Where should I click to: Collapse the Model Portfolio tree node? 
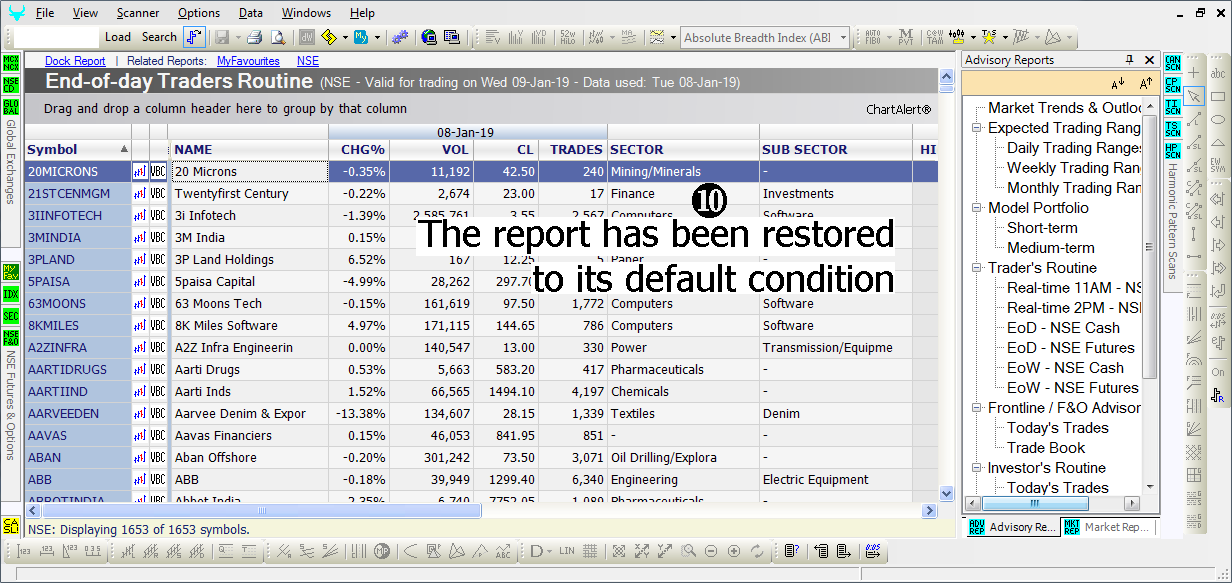pyautogui.click(x=976, y=208)
